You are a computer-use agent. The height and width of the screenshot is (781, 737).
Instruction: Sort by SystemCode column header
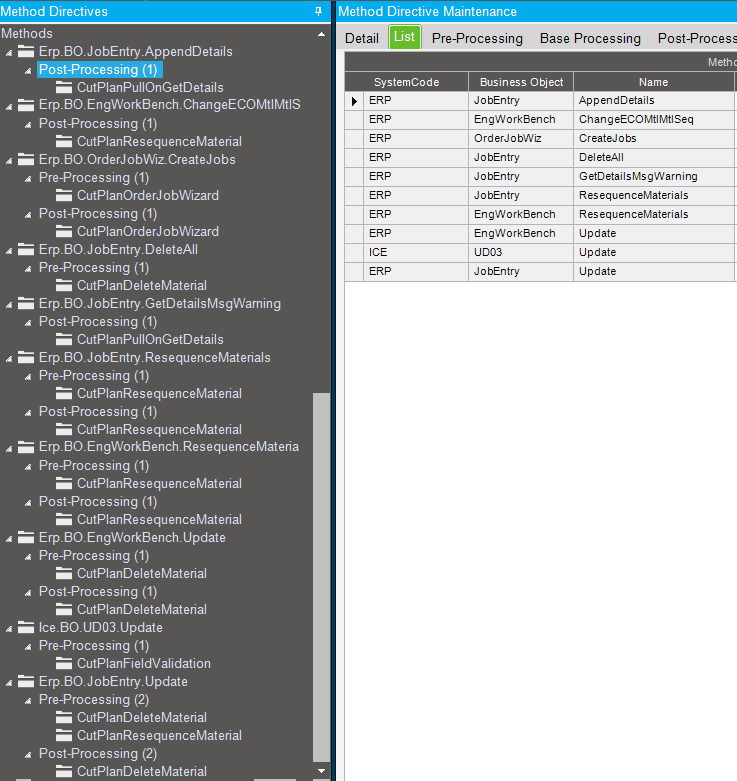406,82
